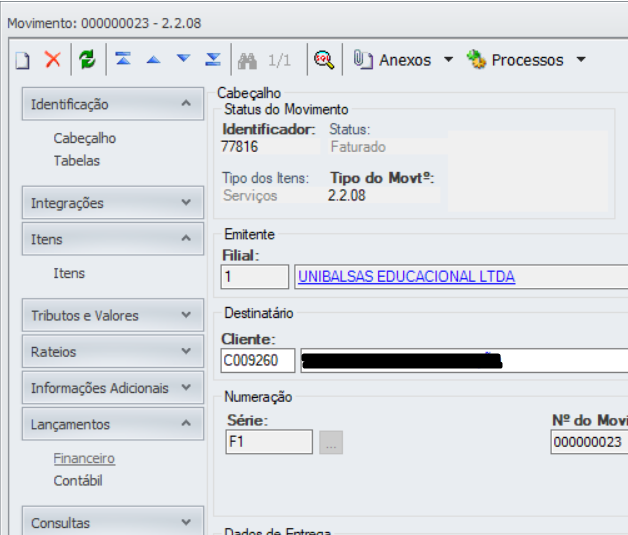Go to next record down arrow
The width and height of the screenshot is (628, 535).
[183, 60]
